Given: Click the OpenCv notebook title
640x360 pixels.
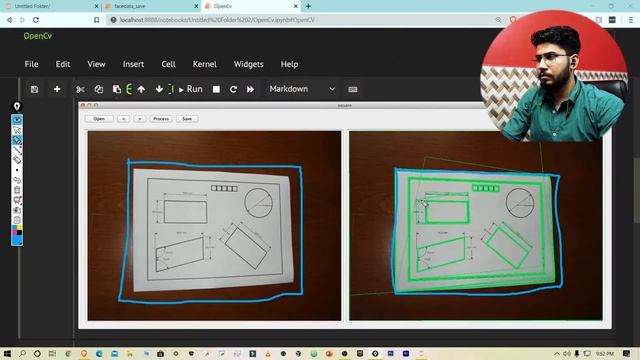Looking at the screenshot, I should tap(38, 36).
